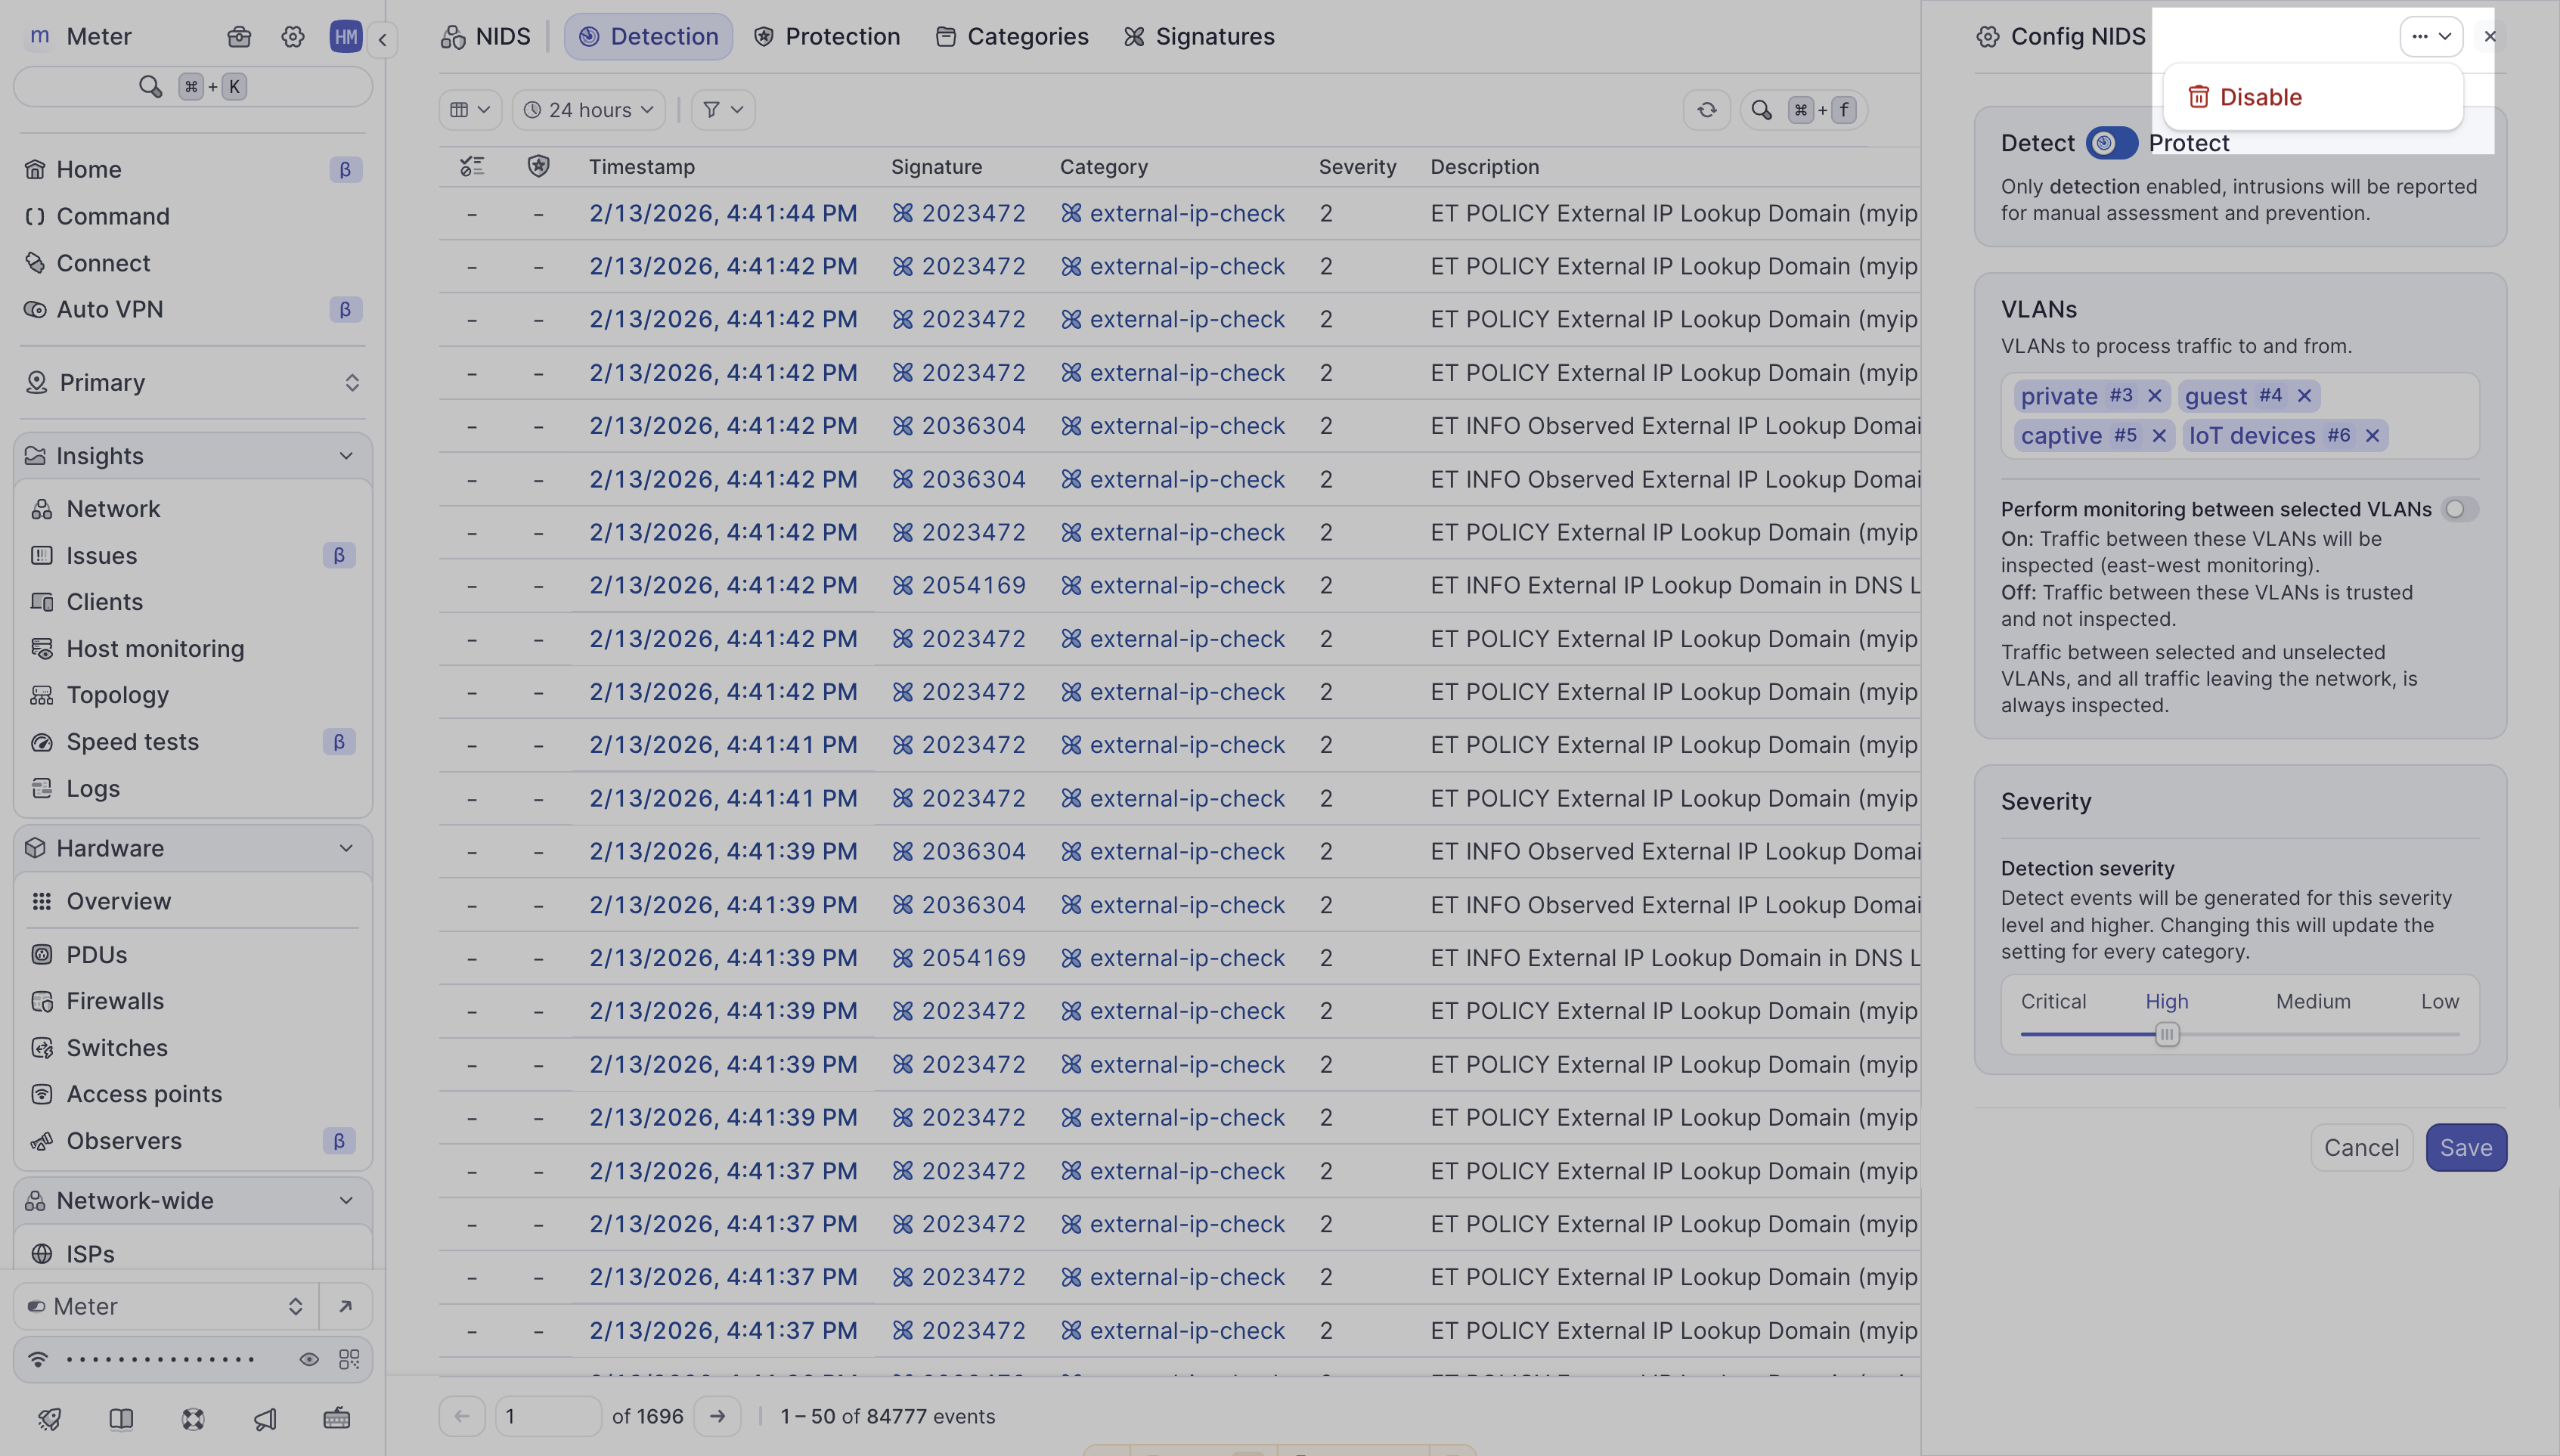
Task: Remove the guest #4 VLAN tag
Action: [x=2304, y=396]
